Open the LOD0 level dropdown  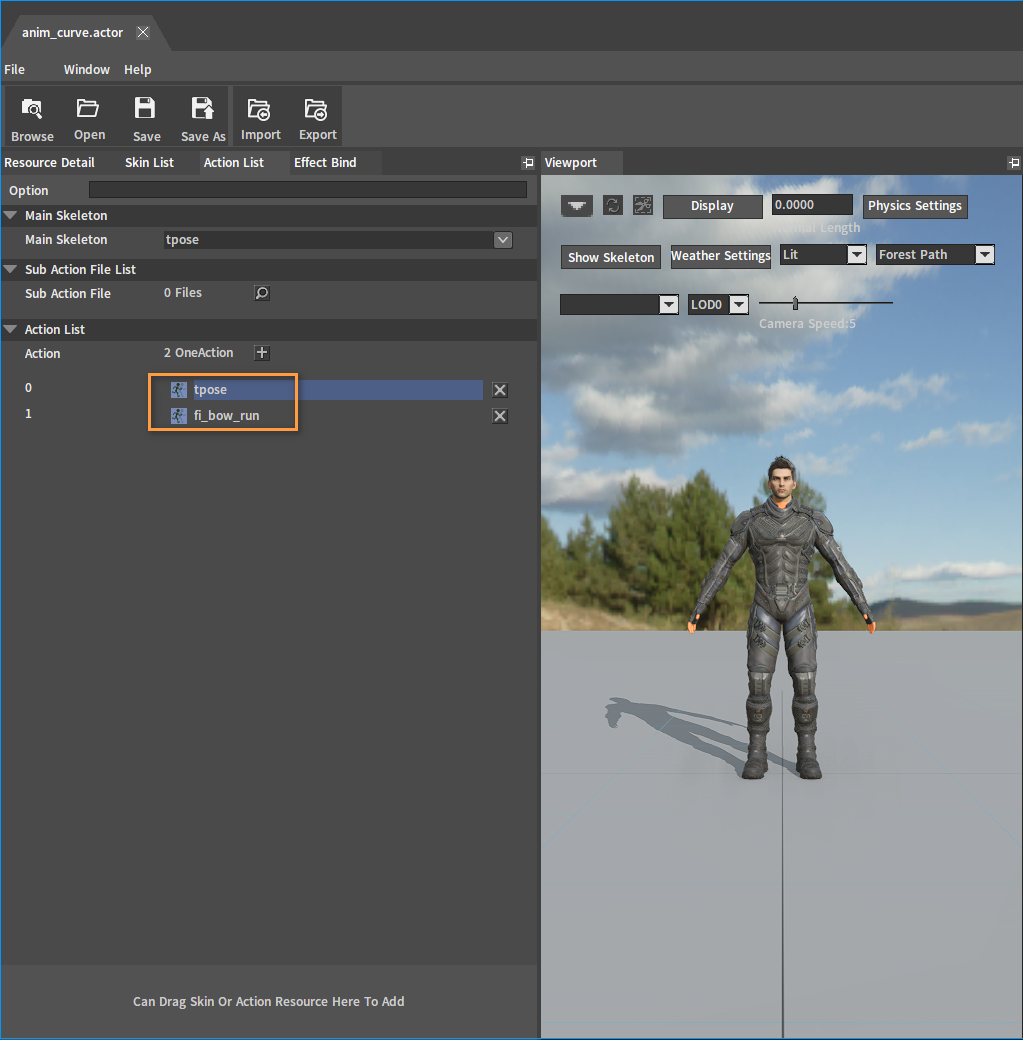point(739,304)
